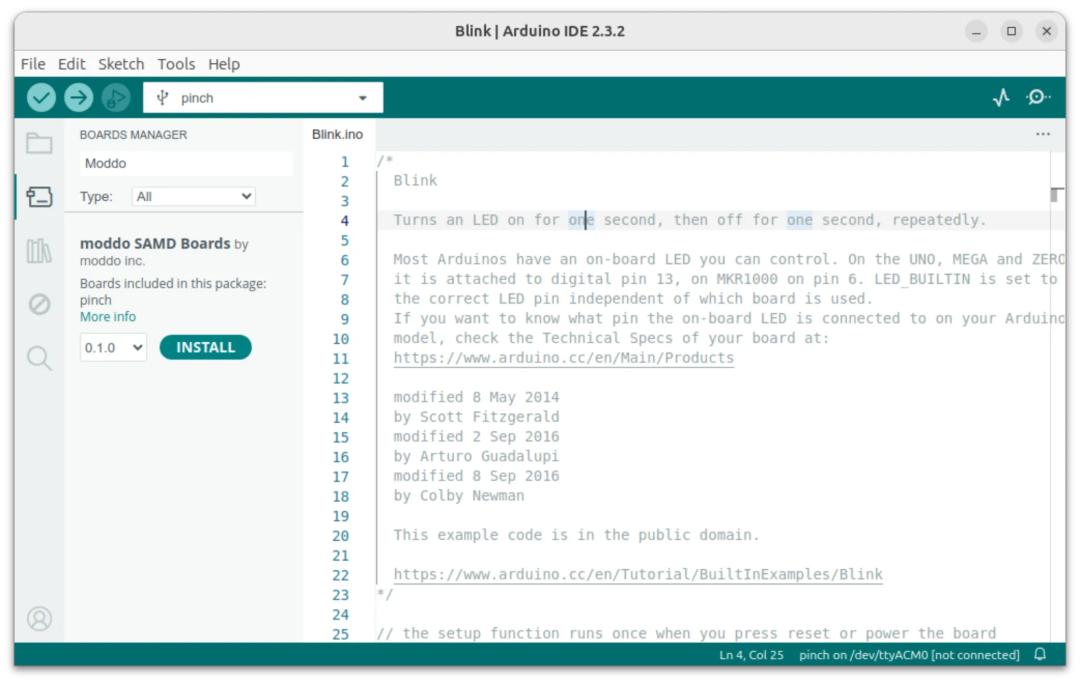Screen dimensions: 1080x683
Task: Open the 0.1.0 version dropdown
Action: pyautogui.click(x=113, y=347)
